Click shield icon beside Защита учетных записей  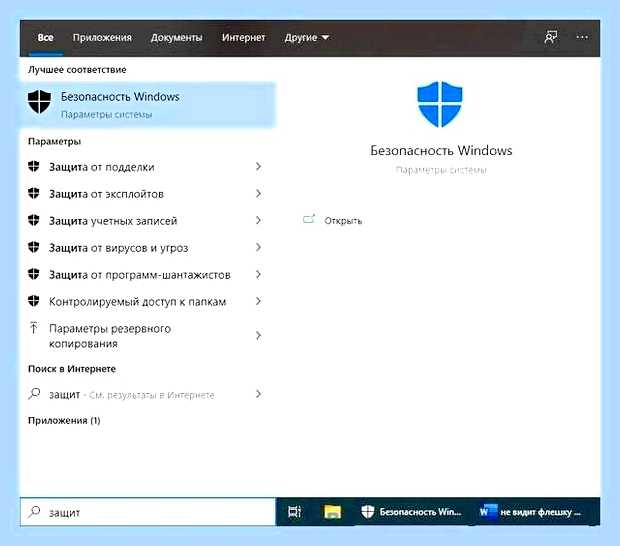[34, 220]
